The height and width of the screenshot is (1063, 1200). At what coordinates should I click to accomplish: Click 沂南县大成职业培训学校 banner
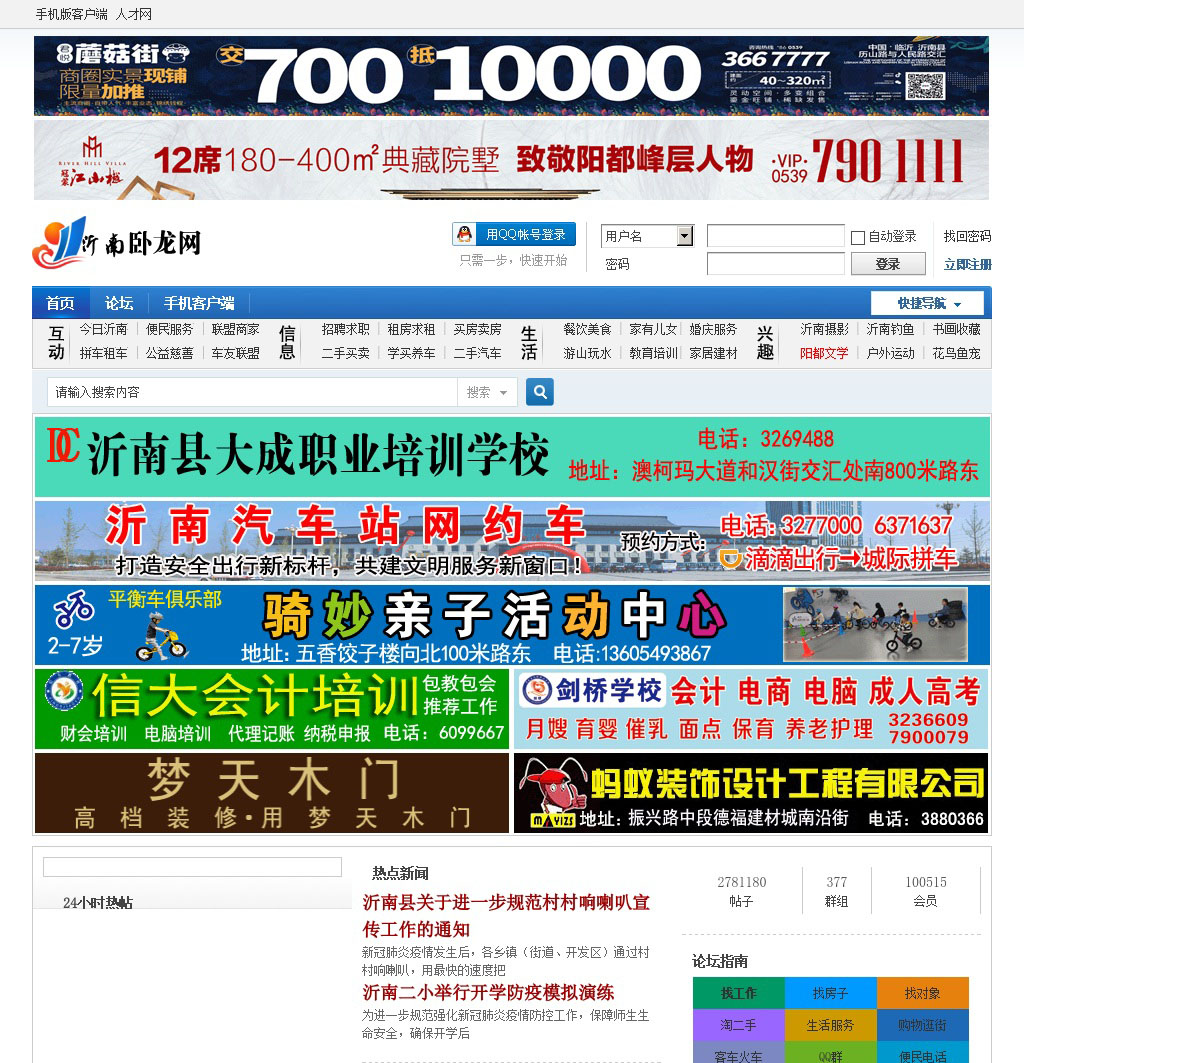click(512, 457)
